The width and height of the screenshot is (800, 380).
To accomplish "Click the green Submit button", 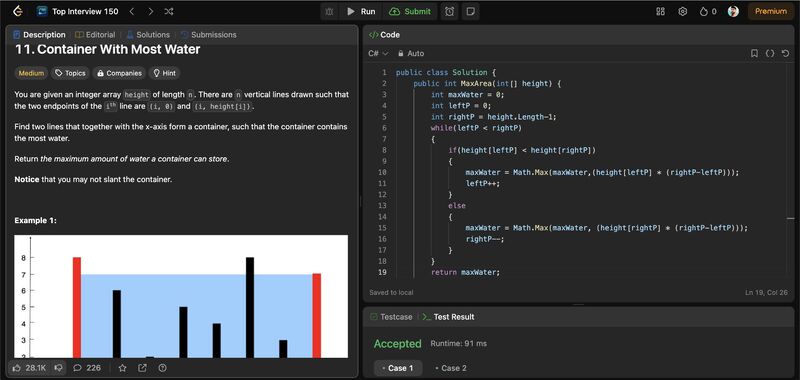I will pyautogui.click(x=411, y=11).
